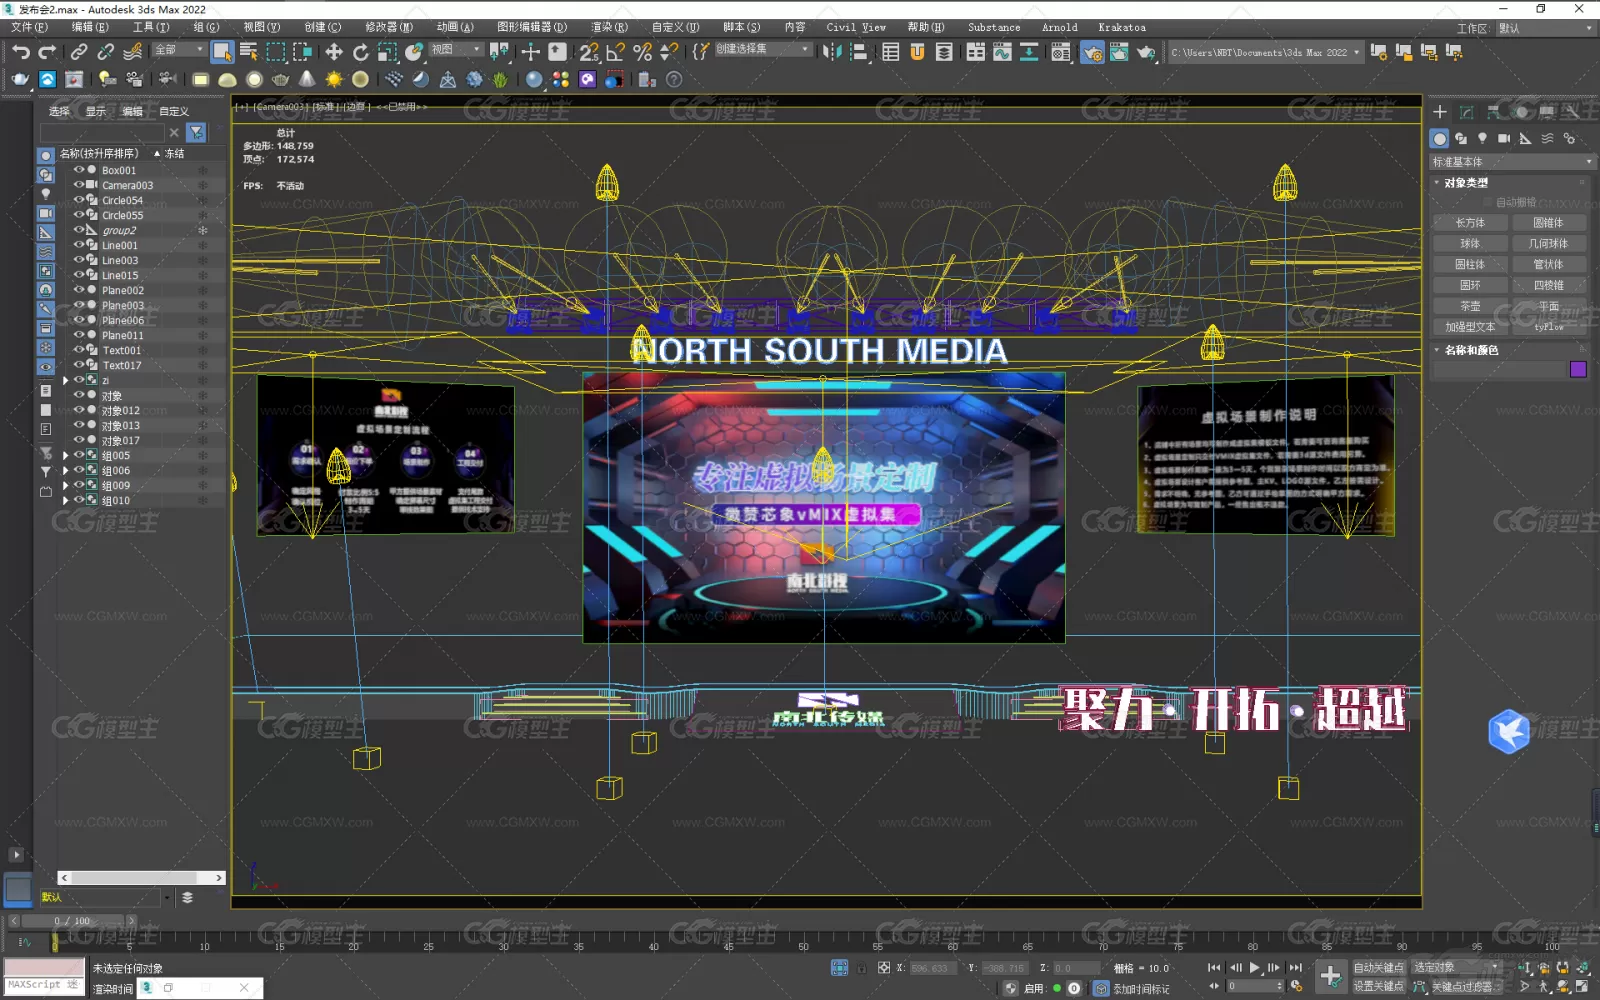Viewport: 1600px width, 1000px height.
Task: Toggle visibility of Camera003
Action: coord(79,185)
